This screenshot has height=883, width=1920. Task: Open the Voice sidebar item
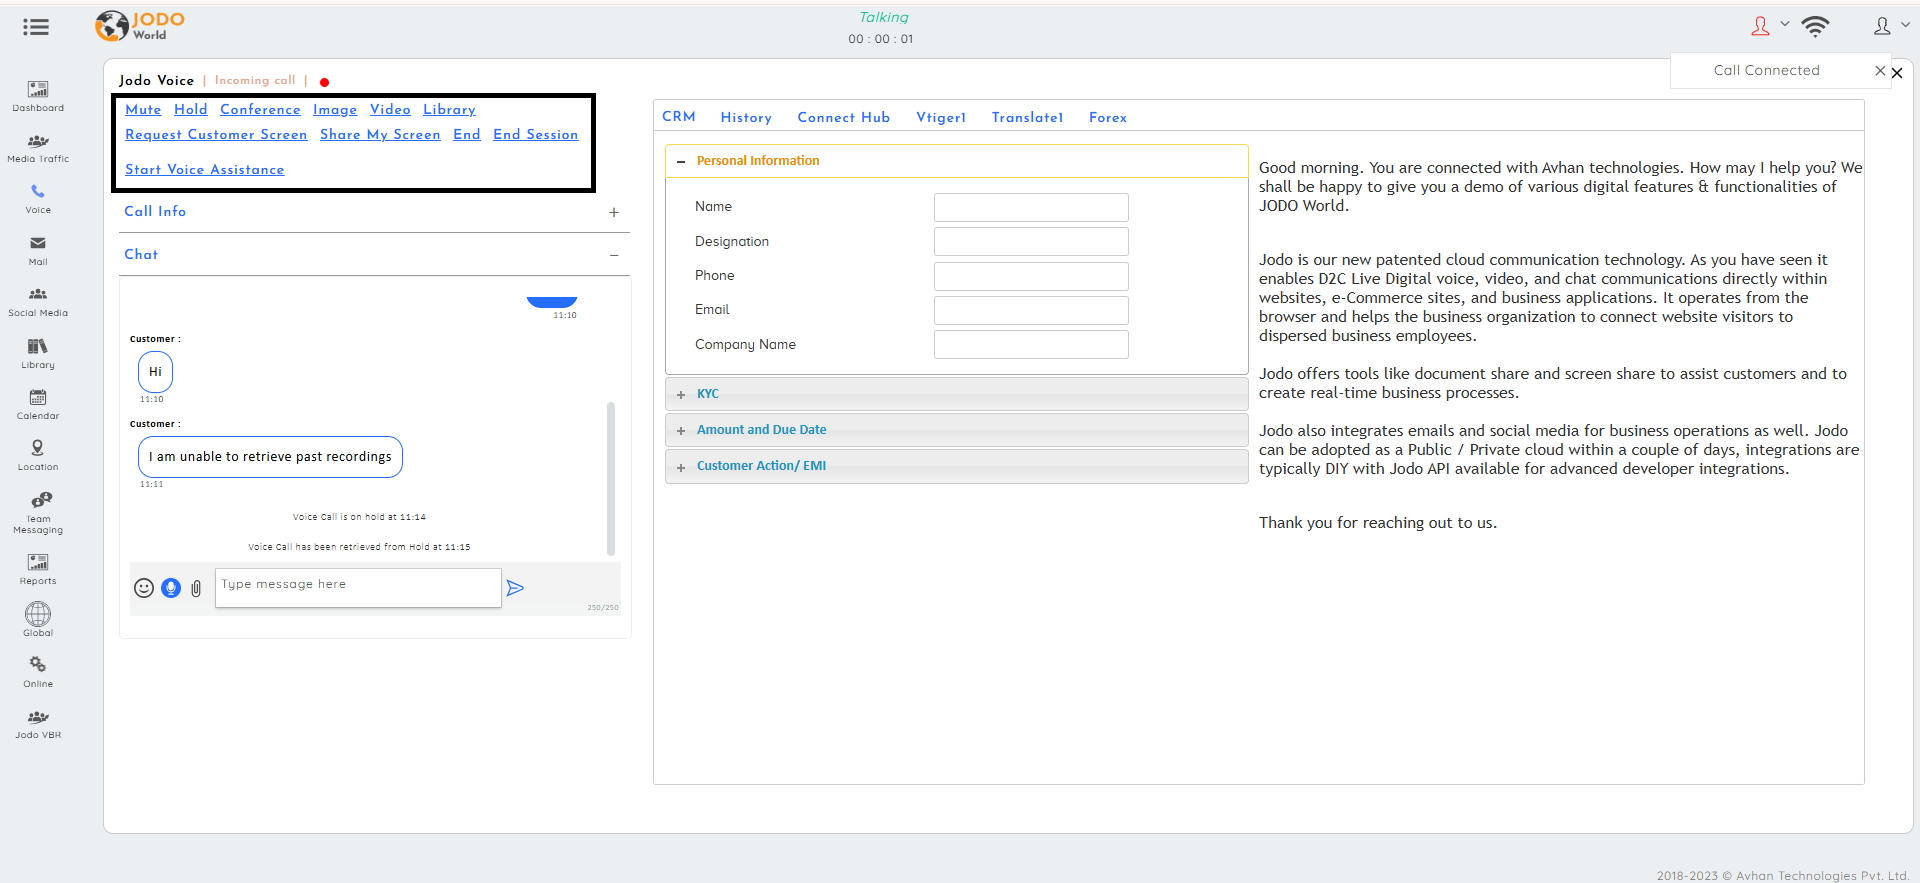tap(38, 199)
